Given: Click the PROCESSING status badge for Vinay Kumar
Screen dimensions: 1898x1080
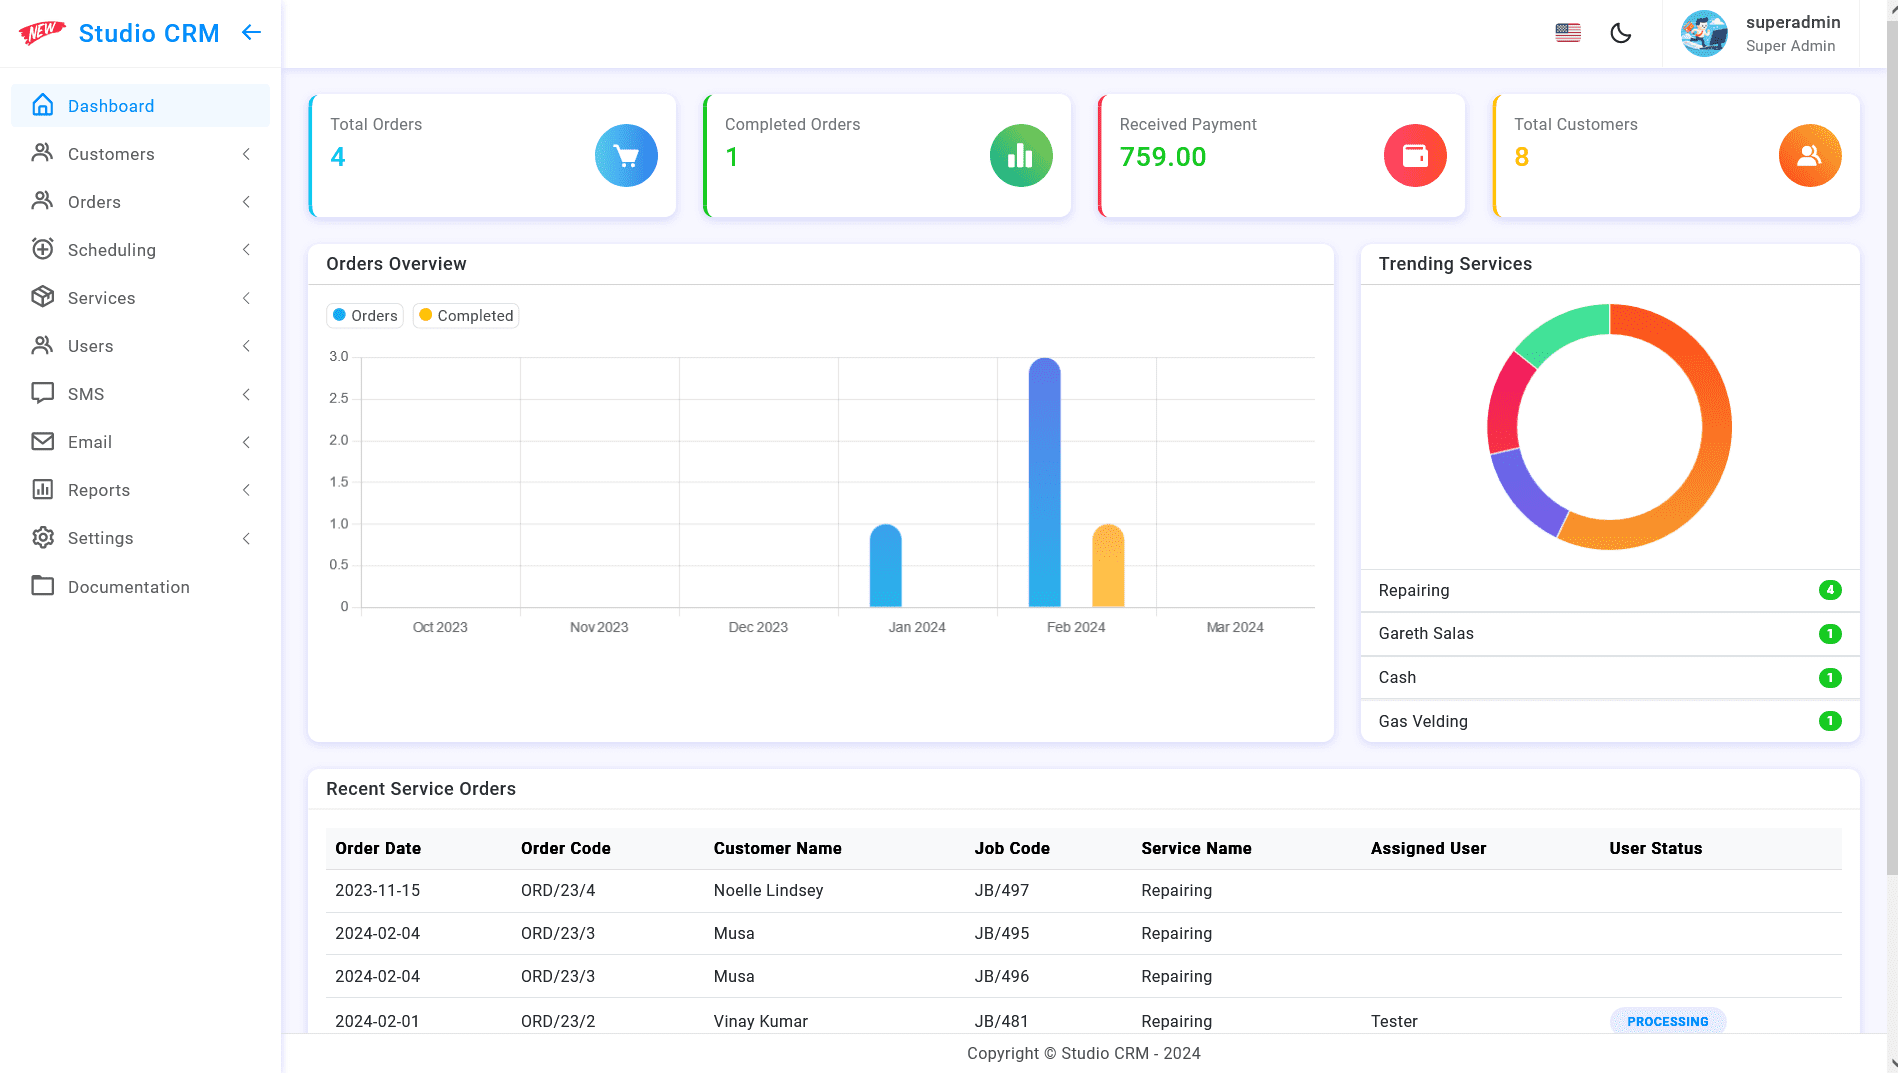Looking at the screenshot, I should [1667, 1021].
